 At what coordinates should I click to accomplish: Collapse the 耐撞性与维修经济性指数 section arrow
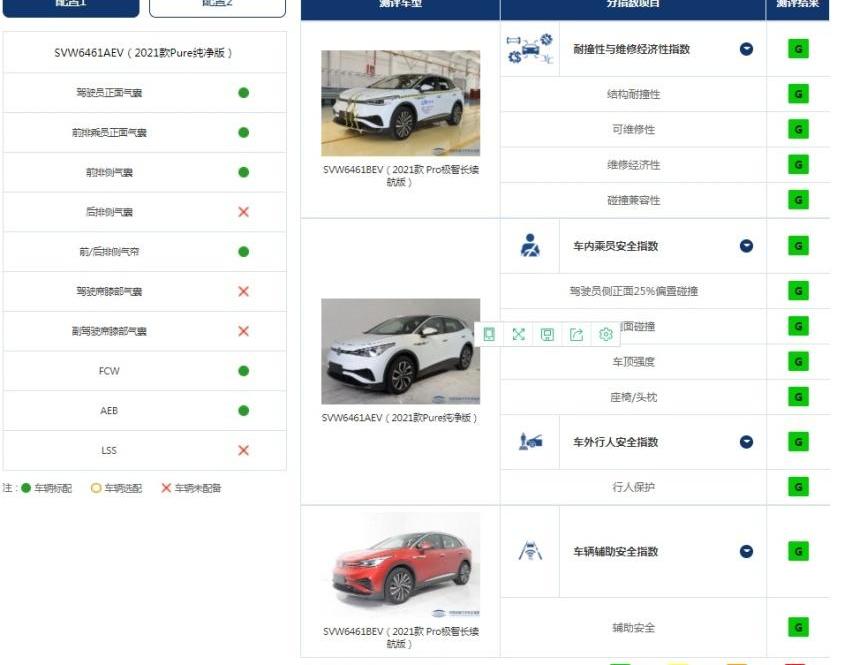747,49
